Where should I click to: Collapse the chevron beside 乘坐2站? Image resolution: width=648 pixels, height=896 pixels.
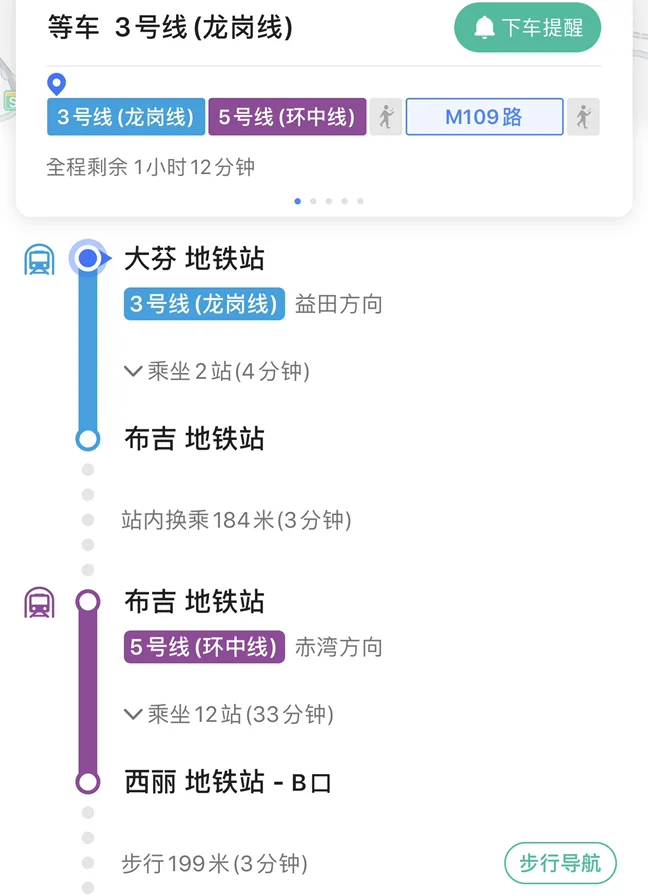point(133,371)
